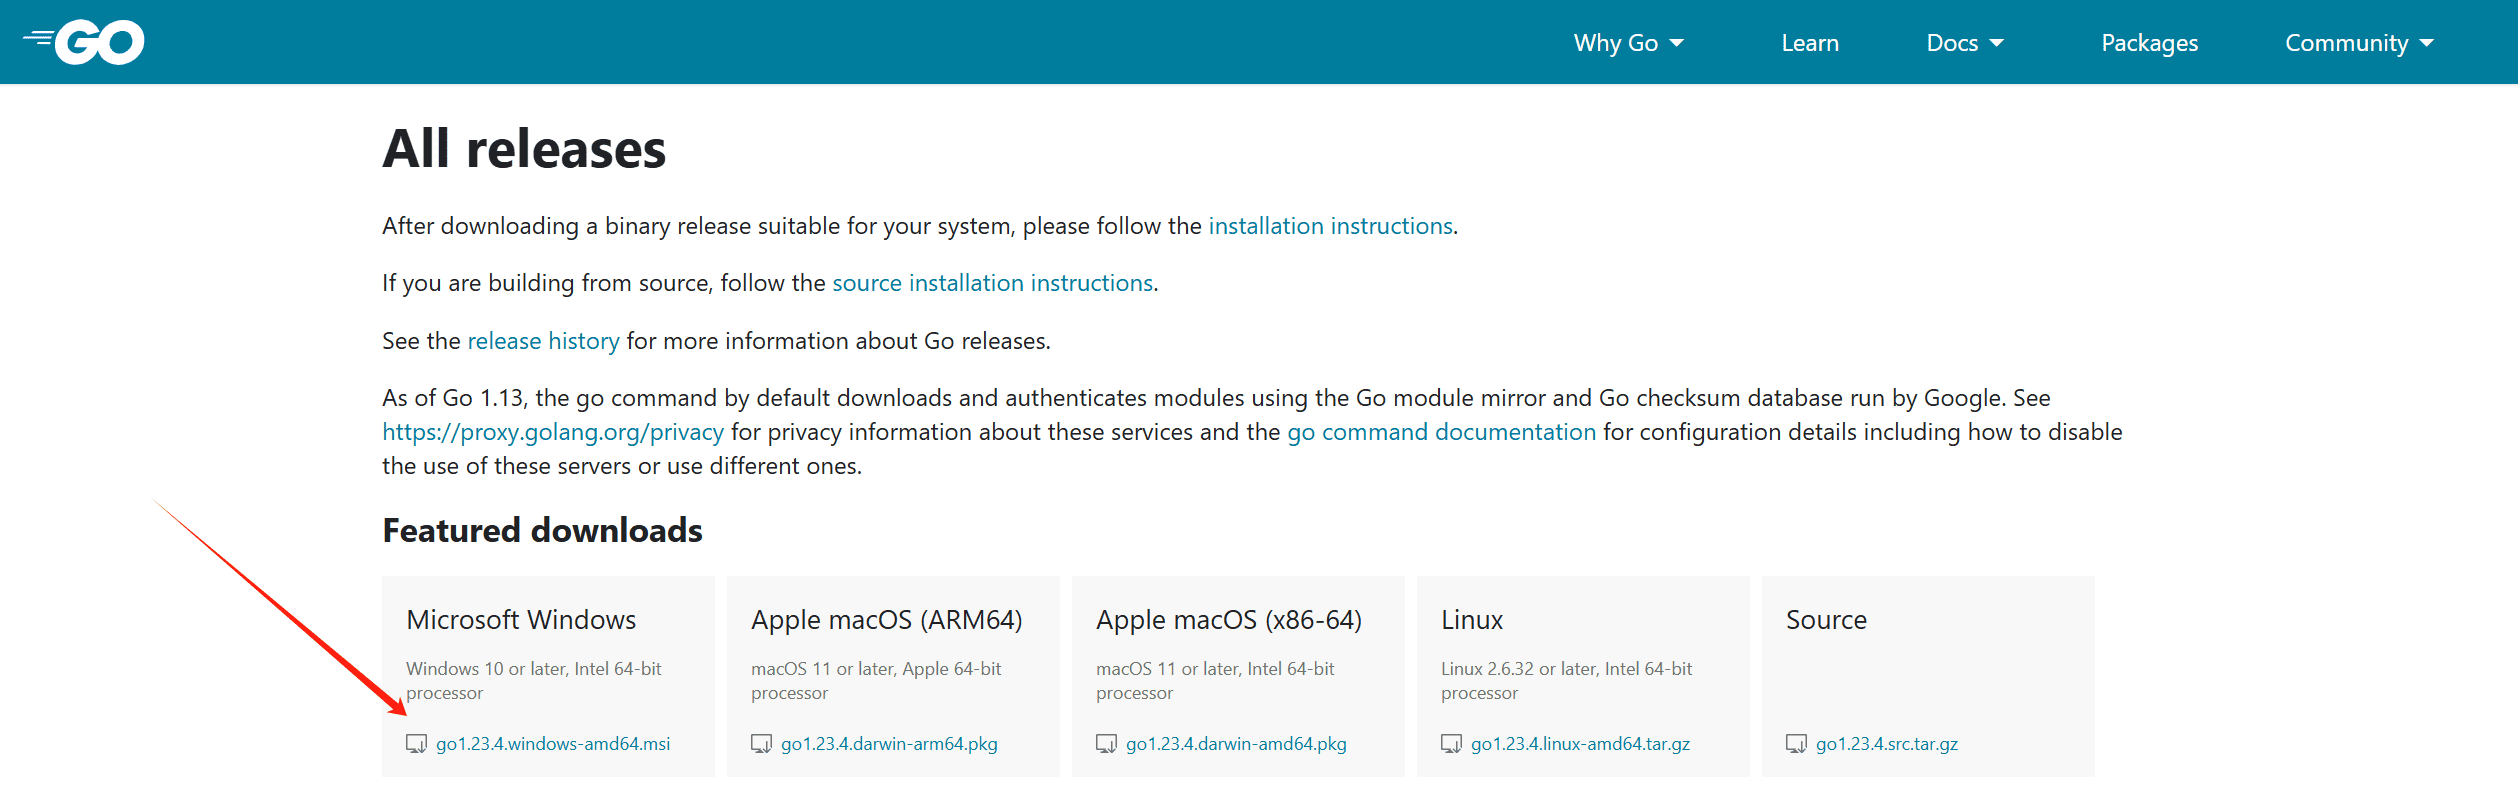
Task: Open the go command documentation link
Action: tap(1441, 432)
